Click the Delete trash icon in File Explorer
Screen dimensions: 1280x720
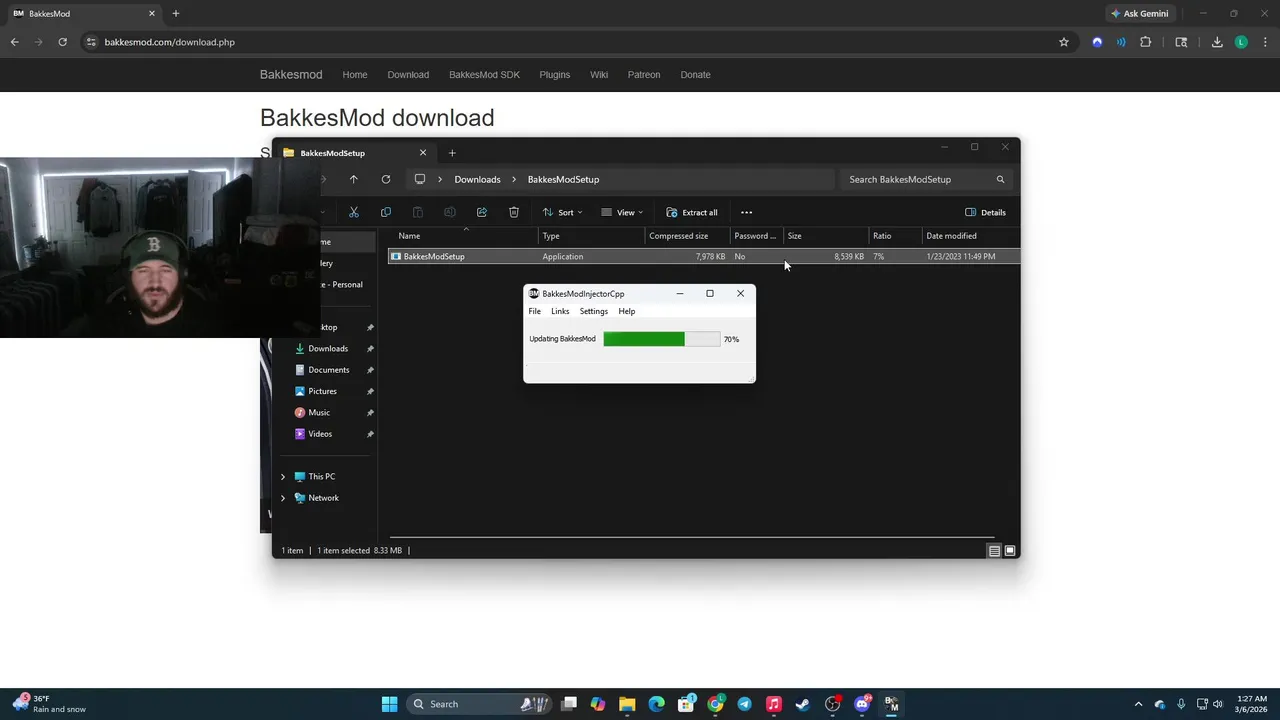click(x=514, y=212)
